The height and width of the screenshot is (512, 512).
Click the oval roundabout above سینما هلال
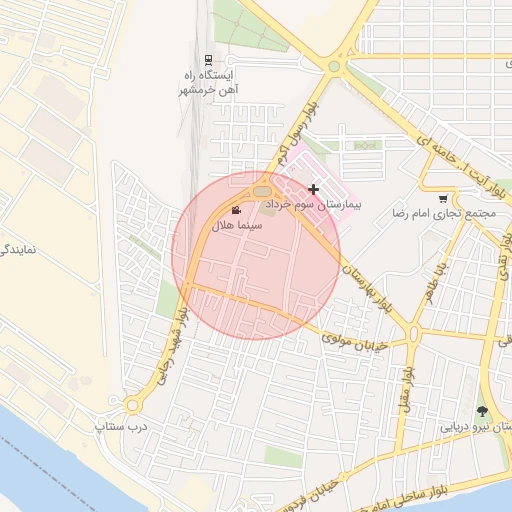[x=262, y=191]
